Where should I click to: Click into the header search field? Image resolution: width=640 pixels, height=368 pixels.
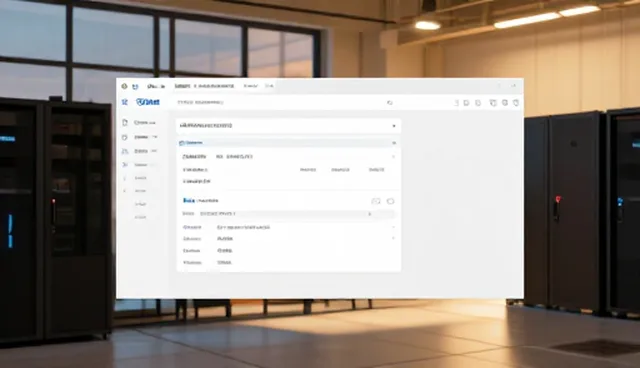point(286,102)
